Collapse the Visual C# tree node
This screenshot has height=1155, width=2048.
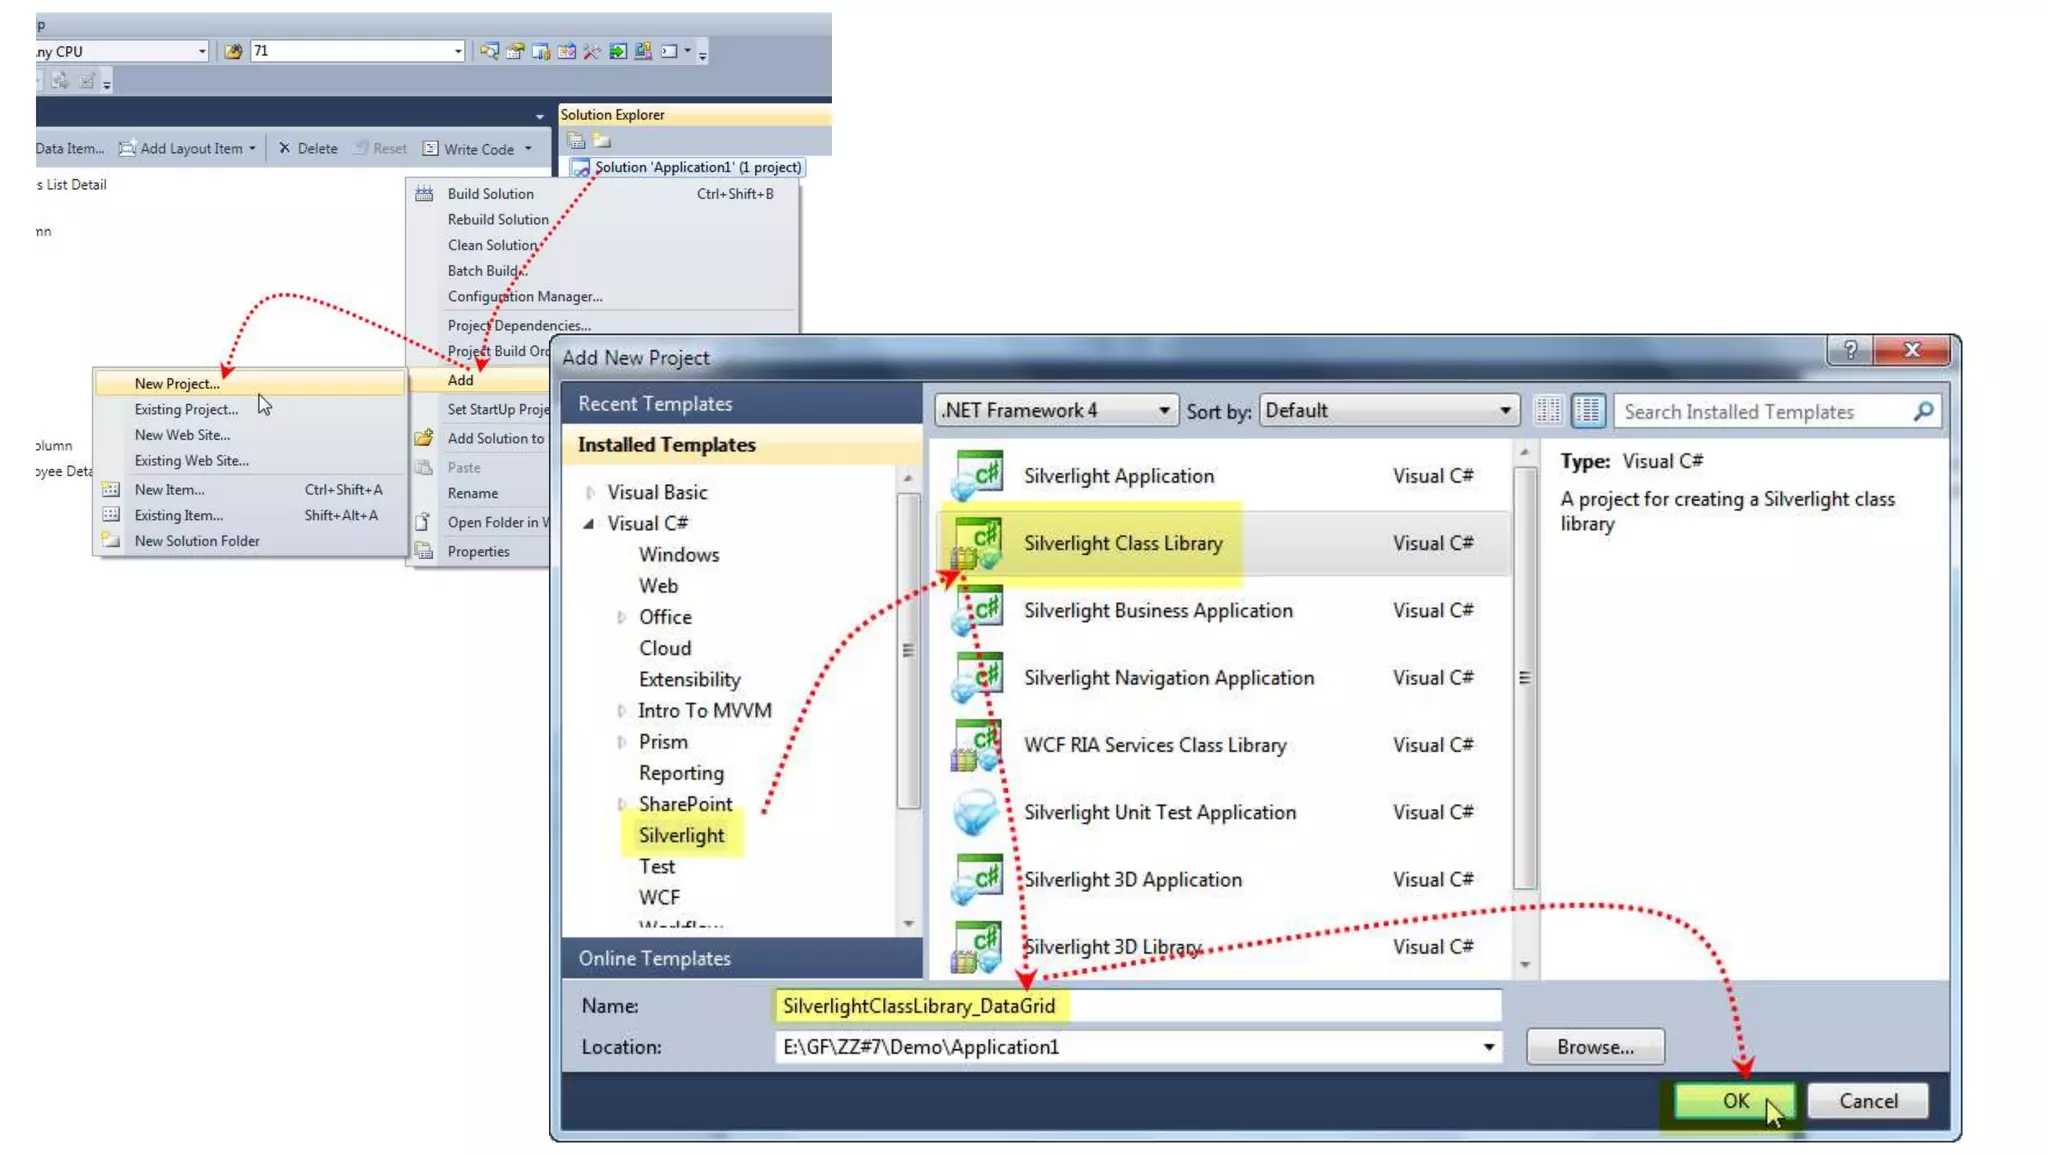pyautogui.click(x=589, y=523)
